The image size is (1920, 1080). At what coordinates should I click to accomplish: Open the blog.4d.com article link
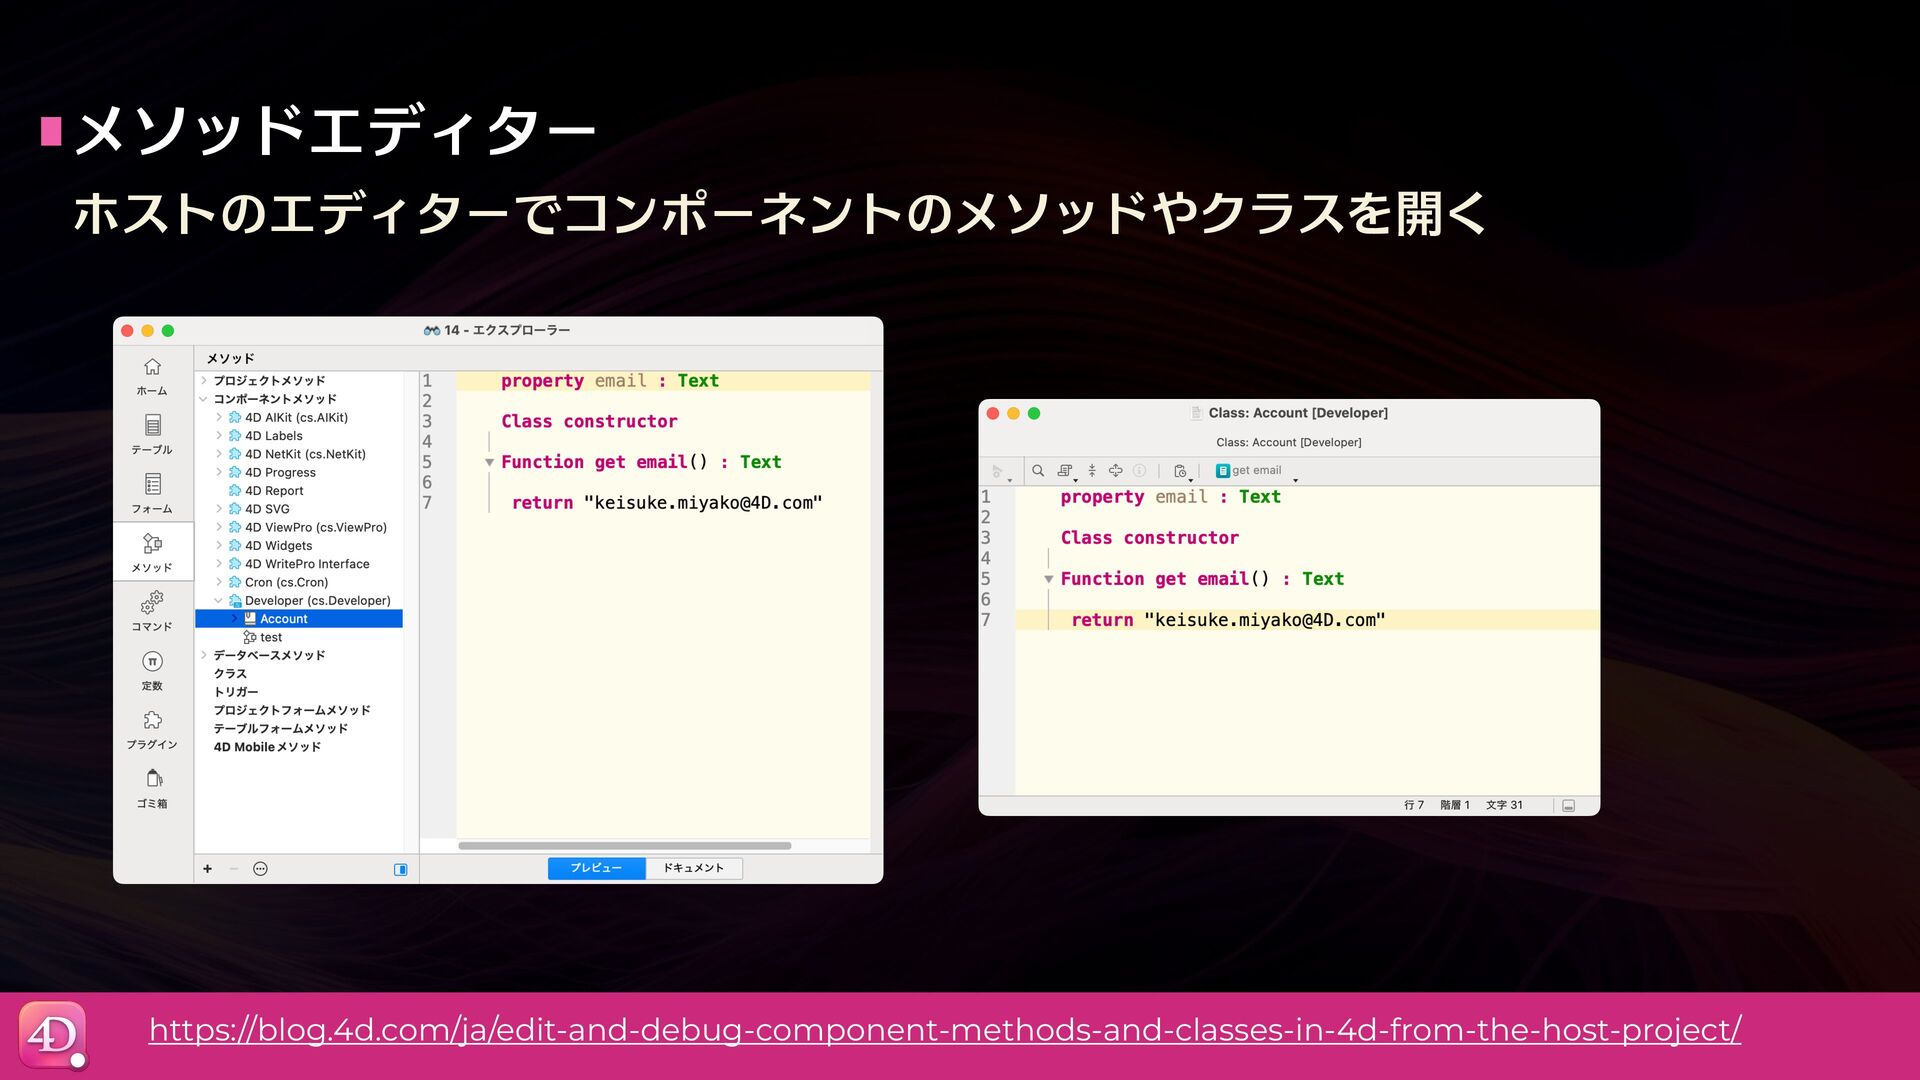pos(945,1030)
